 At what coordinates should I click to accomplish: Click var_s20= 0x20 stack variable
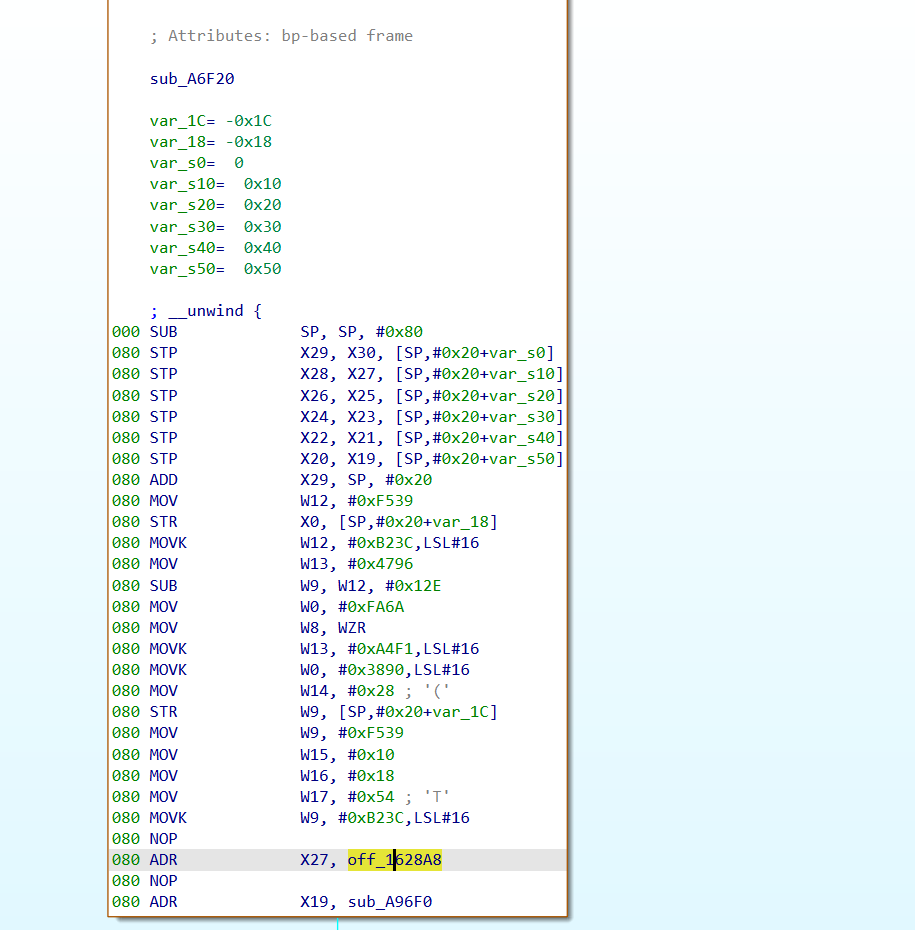[x=215, y=205]
